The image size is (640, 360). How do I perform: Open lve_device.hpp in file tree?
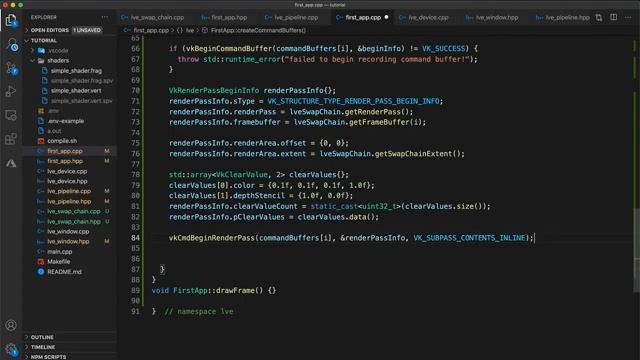point(67,181)
